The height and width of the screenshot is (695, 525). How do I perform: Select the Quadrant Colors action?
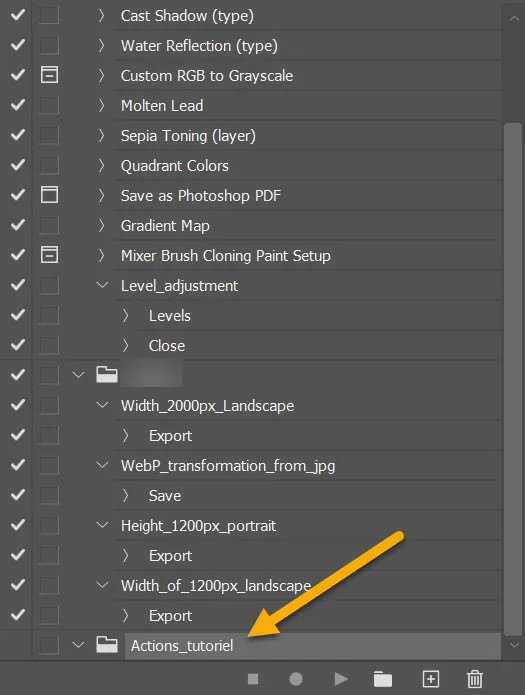(175, 166)
